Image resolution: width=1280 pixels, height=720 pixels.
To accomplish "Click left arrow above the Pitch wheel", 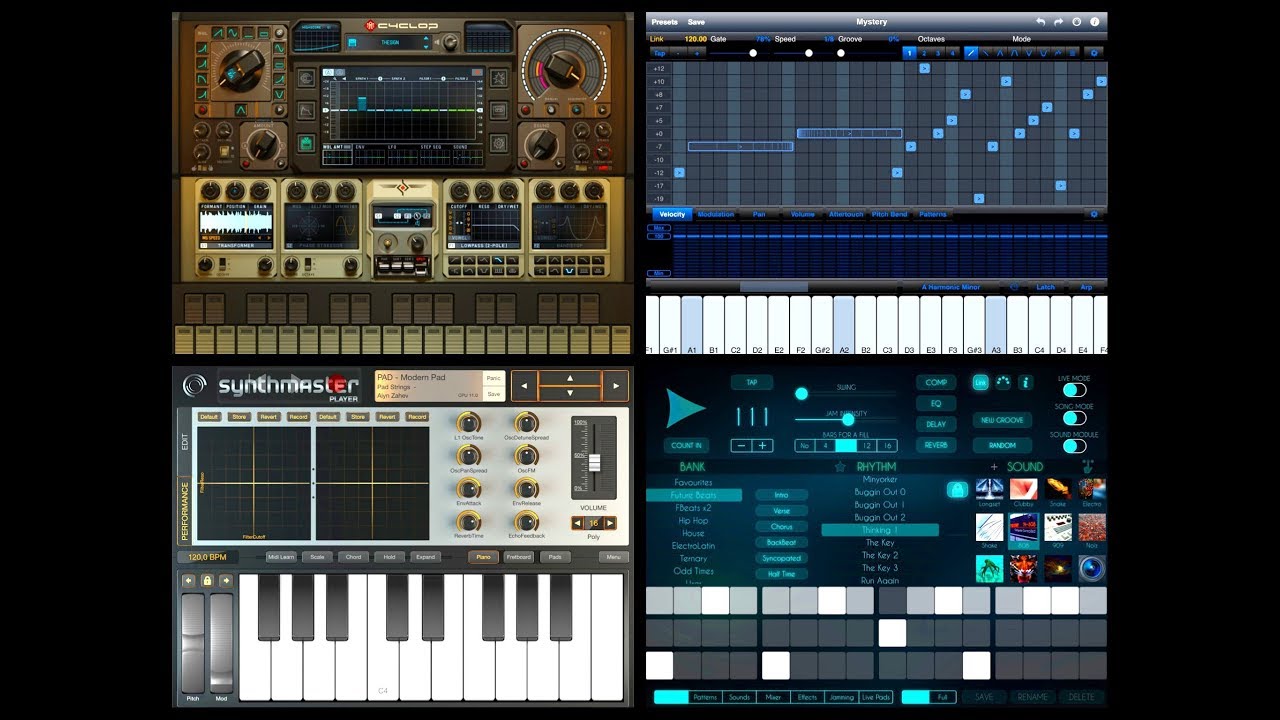I will pyautogui.click(x=188, y=580).
